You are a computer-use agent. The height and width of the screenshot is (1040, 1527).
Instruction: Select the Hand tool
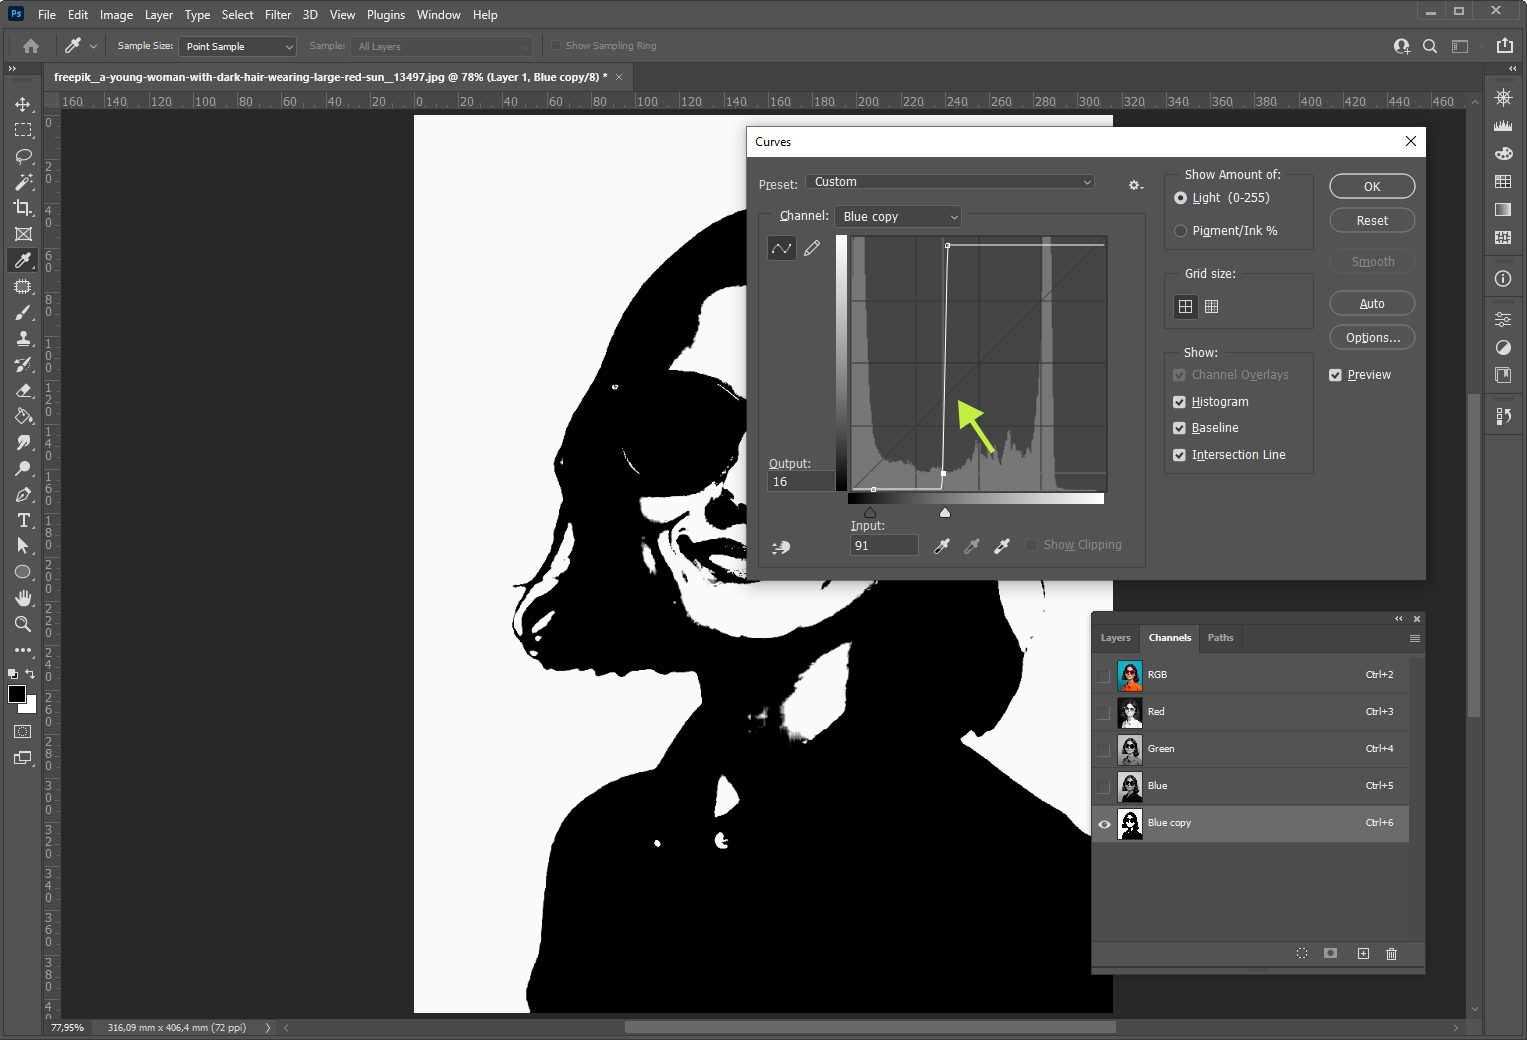pos(23,598)
